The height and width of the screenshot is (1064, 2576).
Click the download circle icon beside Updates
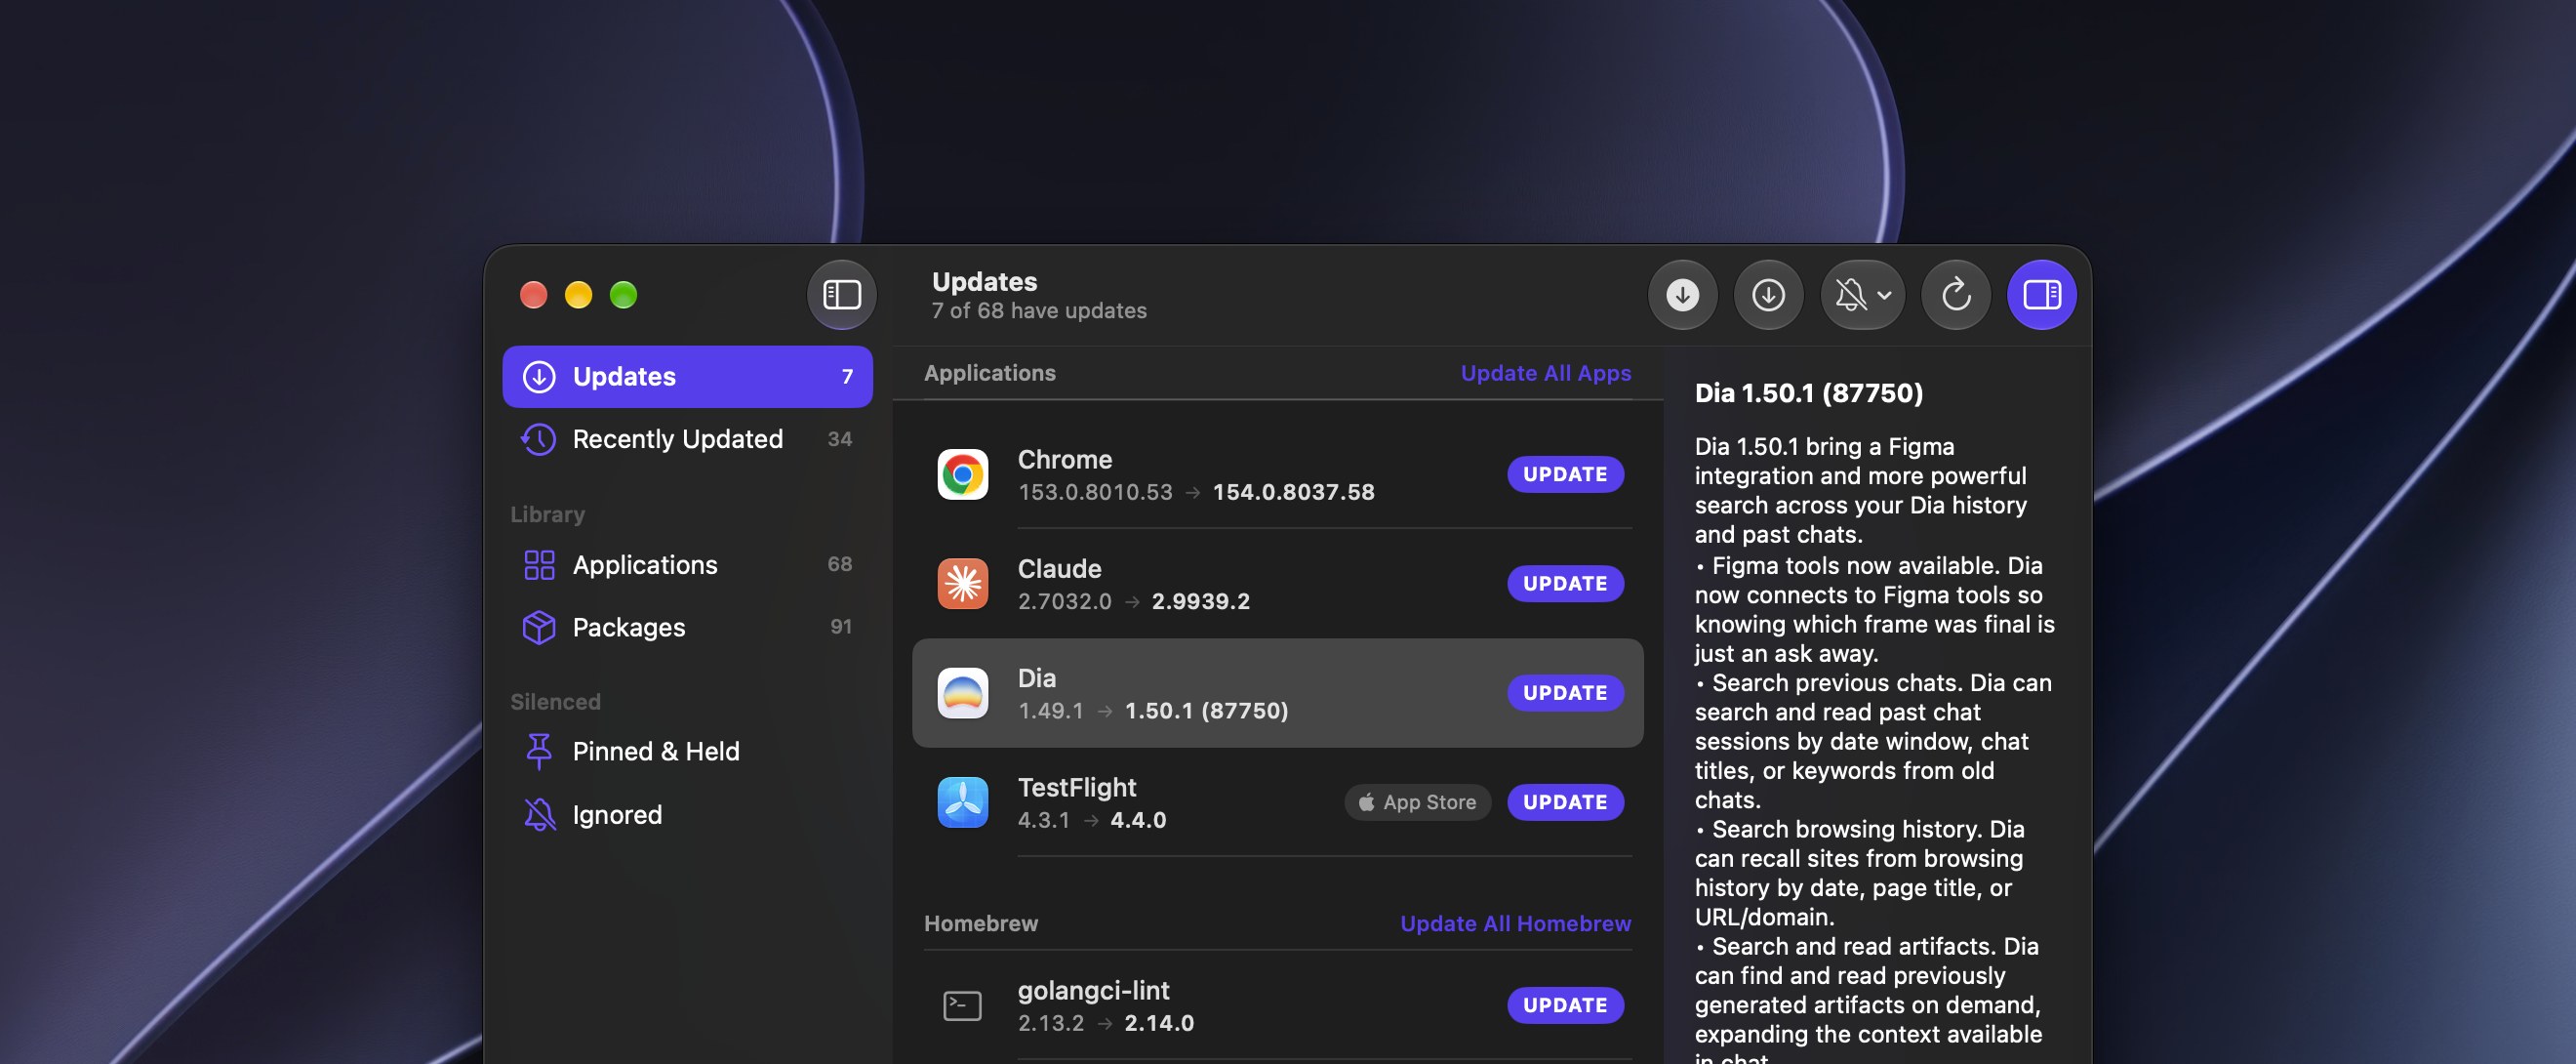(x=539, y=377)
